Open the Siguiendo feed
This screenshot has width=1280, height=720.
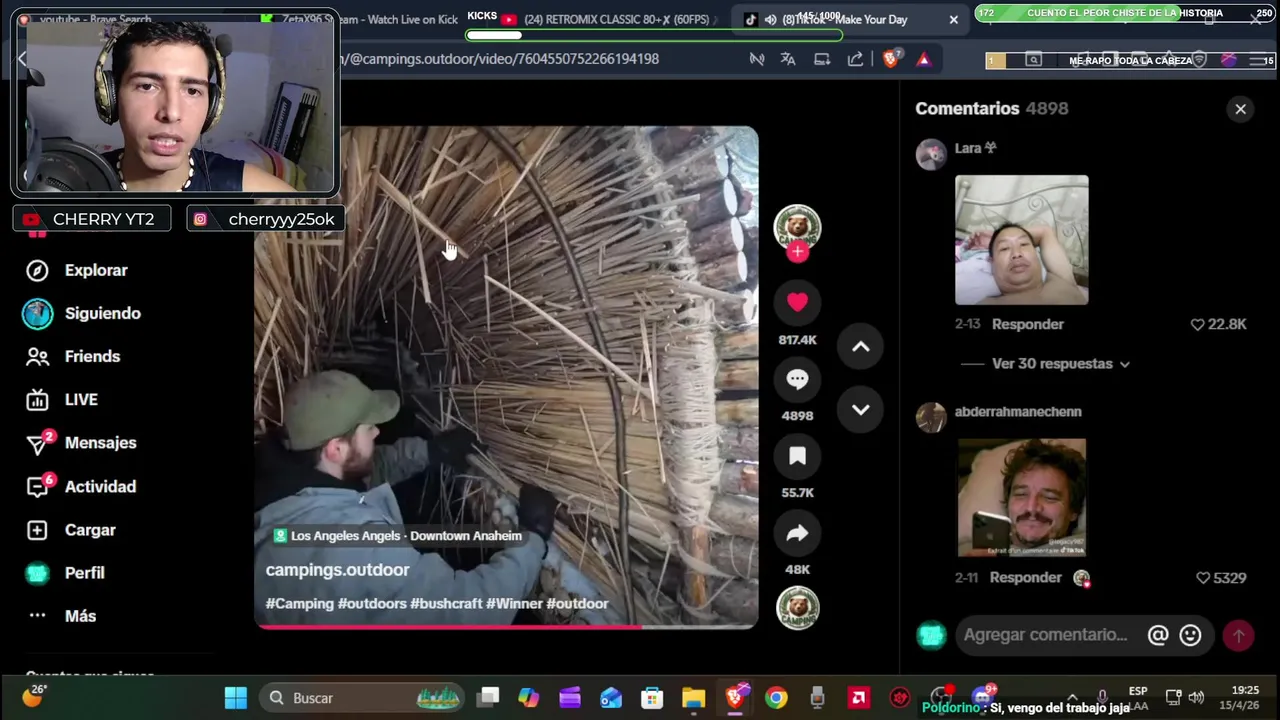[82, 313]
